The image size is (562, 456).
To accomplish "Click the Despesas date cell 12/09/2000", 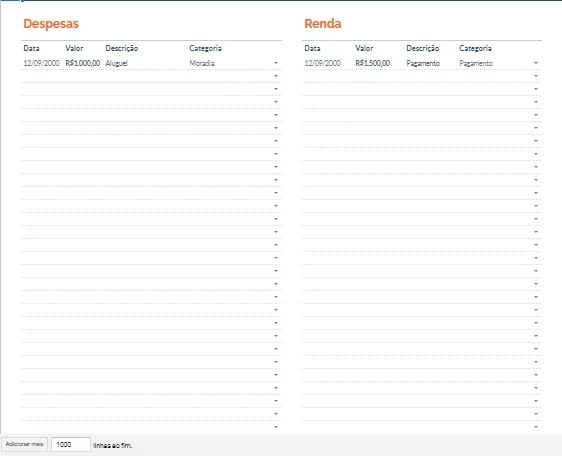I will (x=42, y=63).
